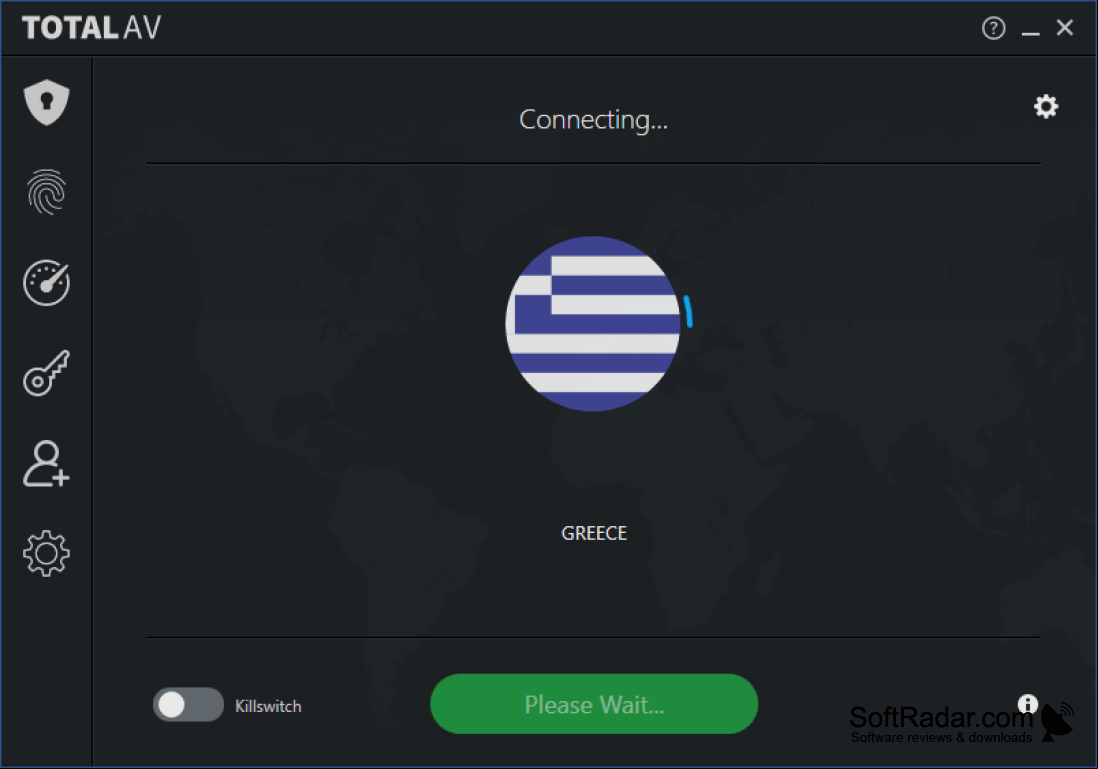Click the GREECE country name
The width and height of the screenshot is (1098, 769).
[594, 533]
